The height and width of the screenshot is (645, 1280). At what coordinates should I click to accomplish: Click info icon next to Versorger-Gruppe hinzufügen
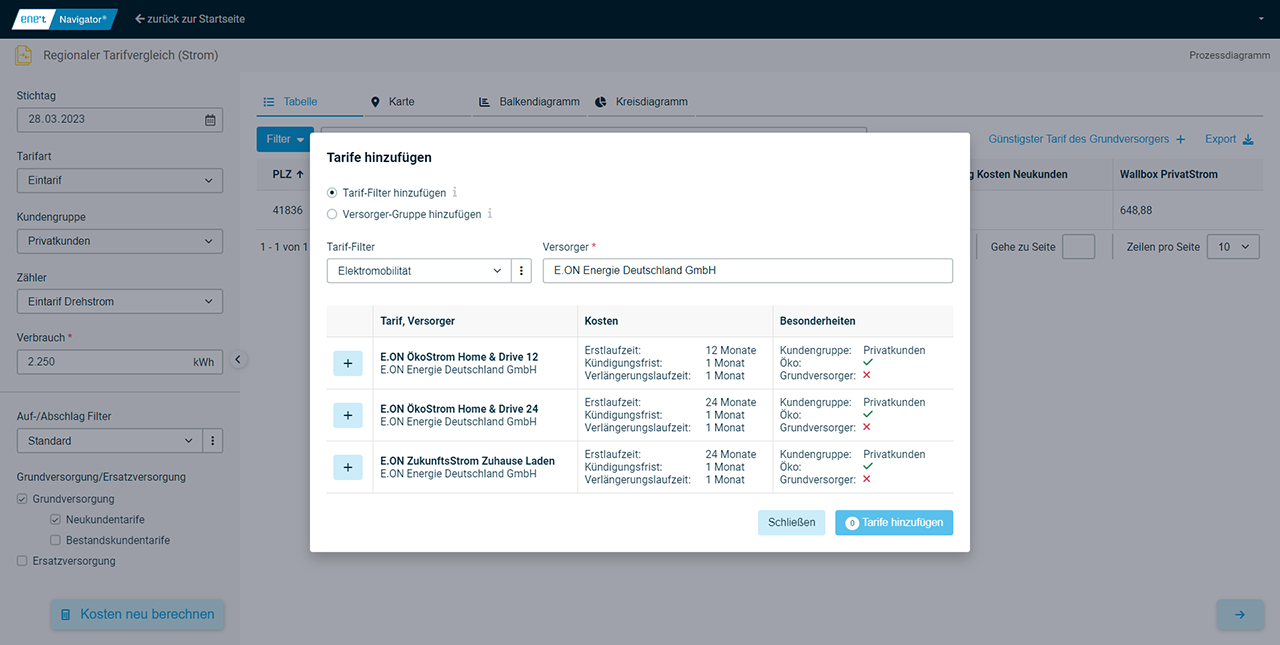coord(490,214)
